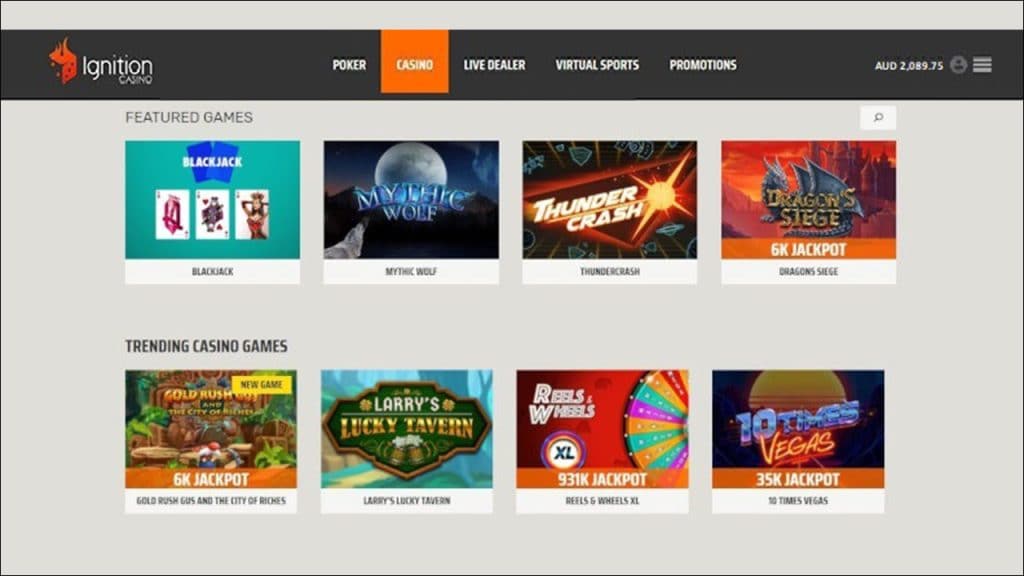The height and width of the screenshot is (576, 1024).
Task: Open the Poker section
Action: coord(349,65)
